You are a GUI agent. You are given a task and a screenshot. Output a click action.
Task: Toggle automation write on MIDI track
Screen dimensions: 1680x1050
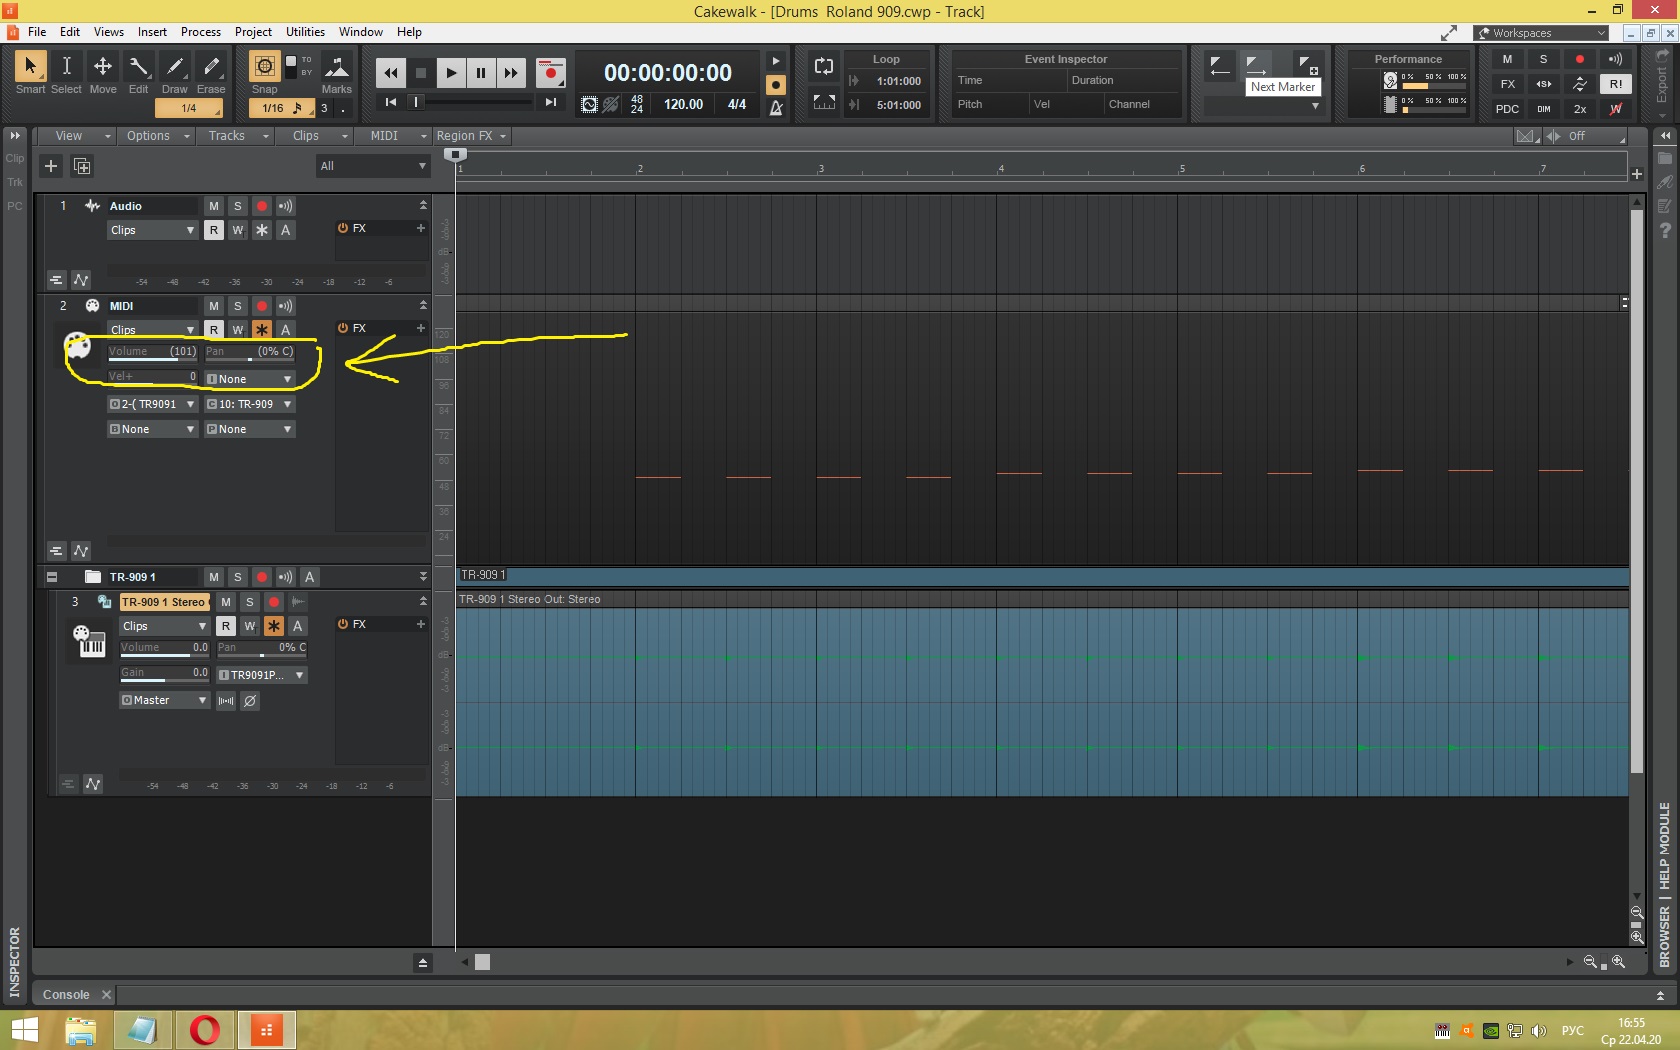tap(238, 330)
